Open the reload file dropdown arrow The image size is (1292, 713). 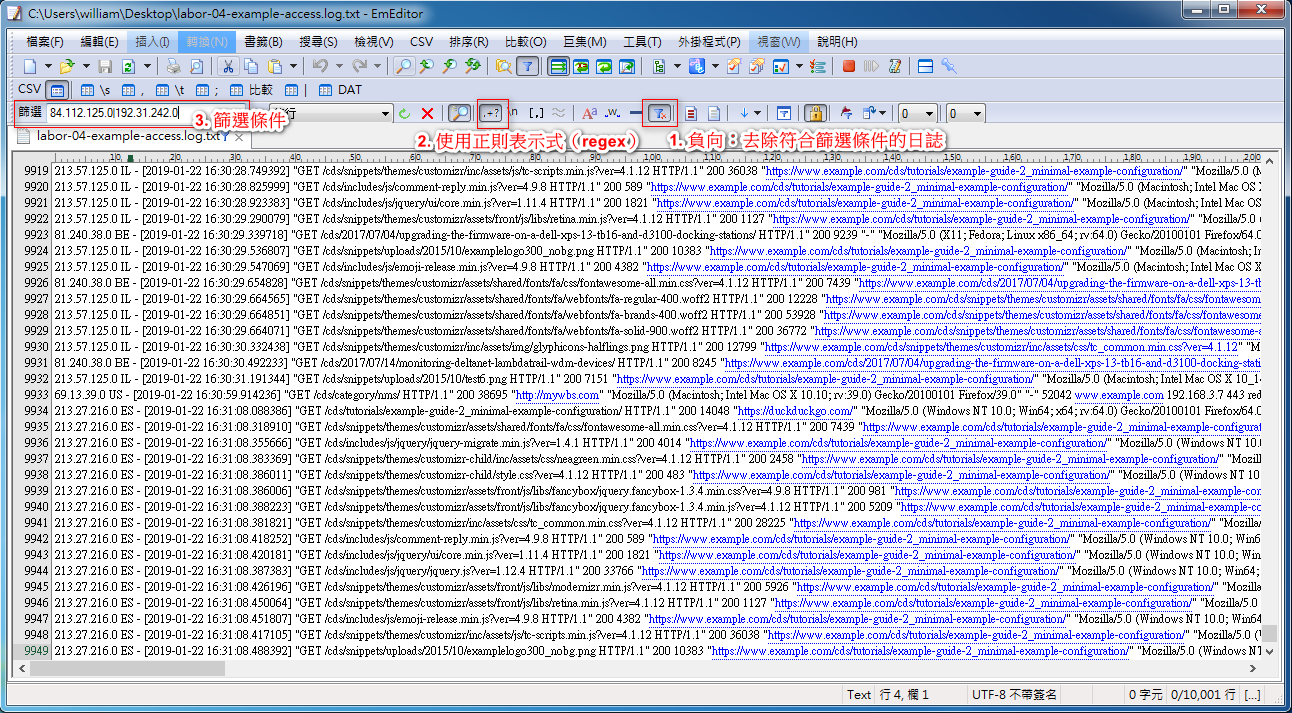tap(147, 66)
